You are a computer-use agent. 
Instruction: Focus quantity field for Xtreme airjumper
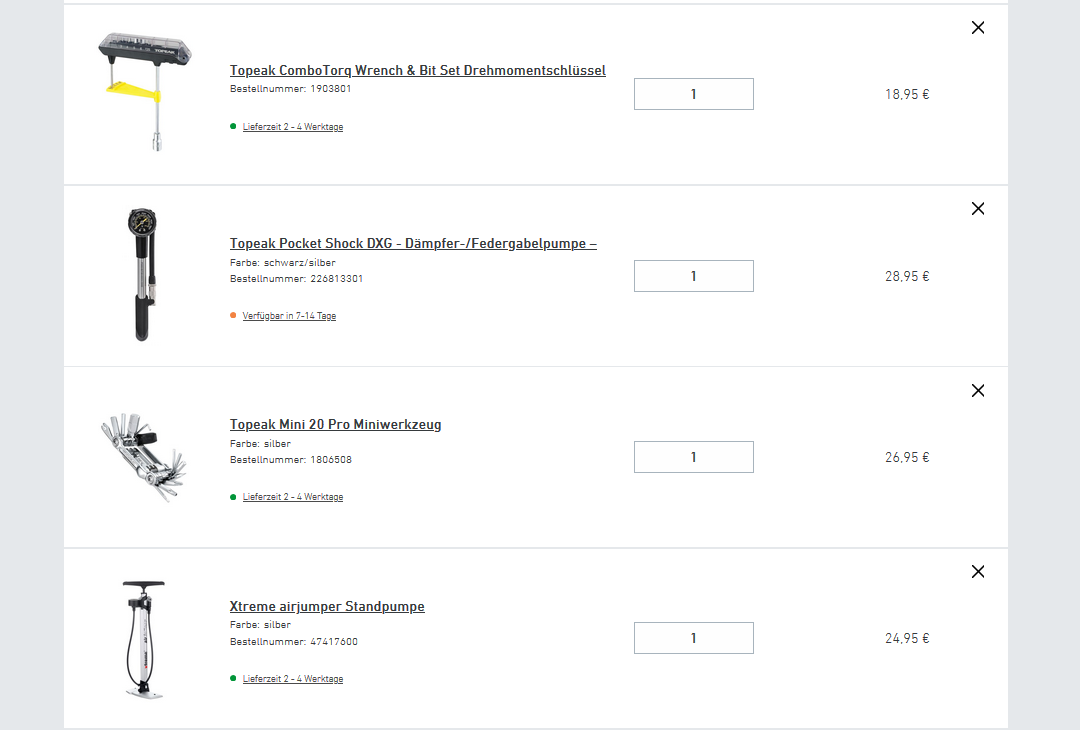click(x=693, y=638)
